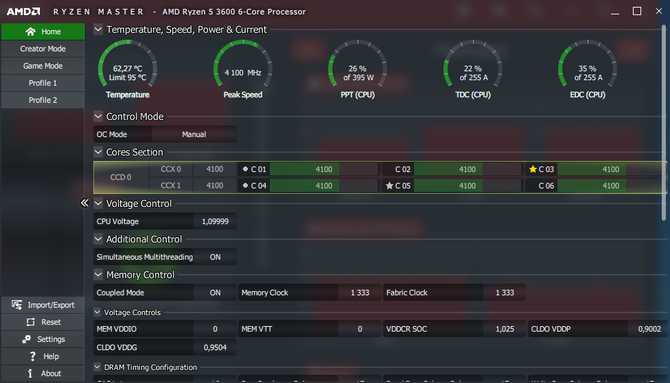Click the Temperature gauge
Image resolution: width=670 pixels, height=383 pixels.
127,64
